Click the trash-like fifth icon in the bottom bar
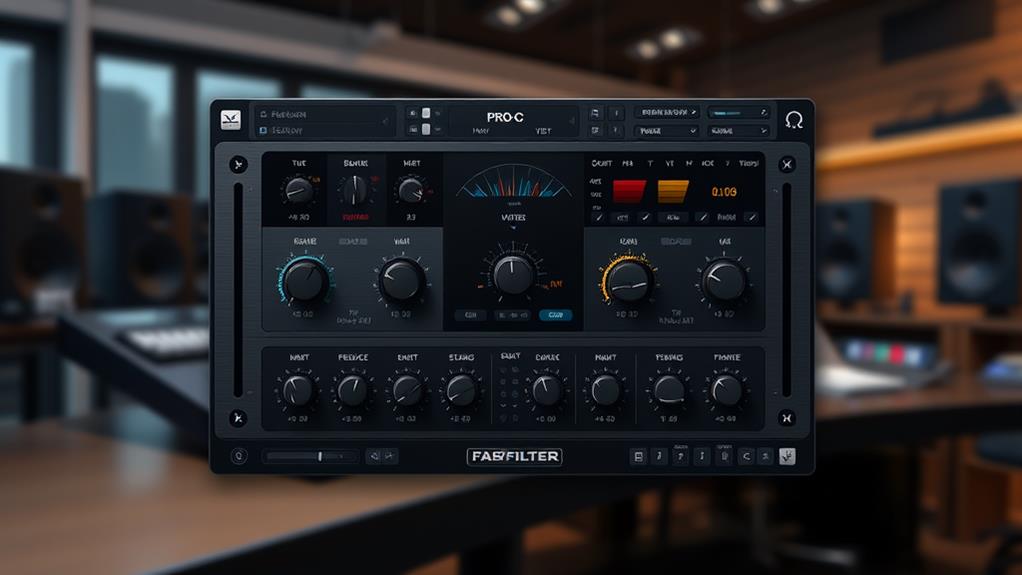This screenshot has width=1022, height=575. [x=723, y=456]
